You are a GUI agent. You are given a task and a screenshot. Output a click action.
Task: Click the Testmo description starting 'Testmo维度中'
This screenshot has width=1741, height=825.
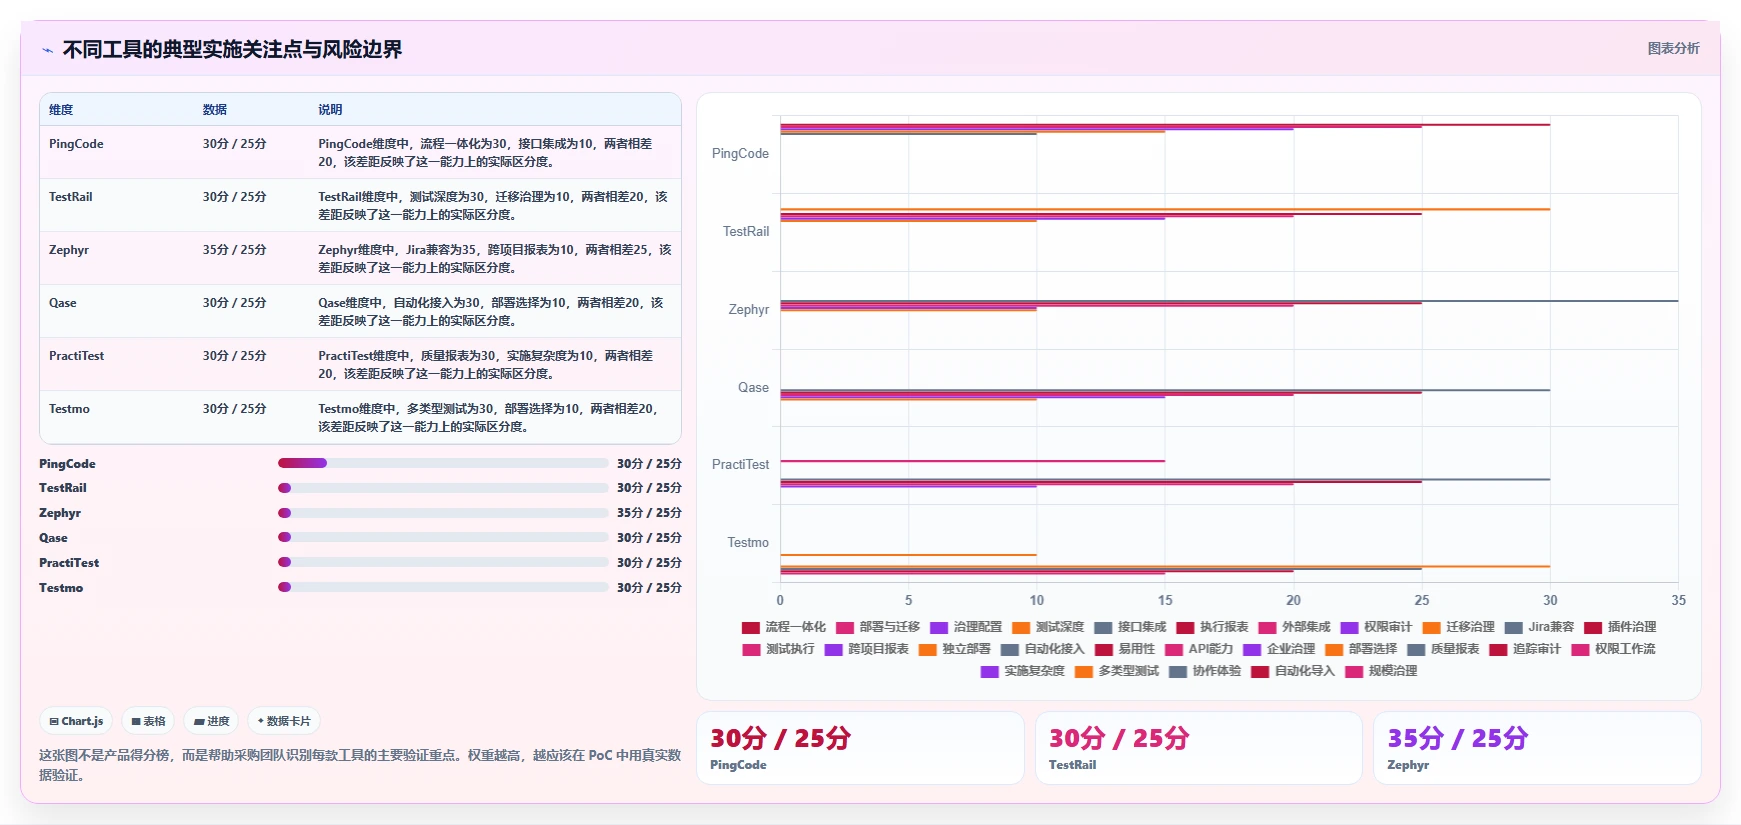489,418
